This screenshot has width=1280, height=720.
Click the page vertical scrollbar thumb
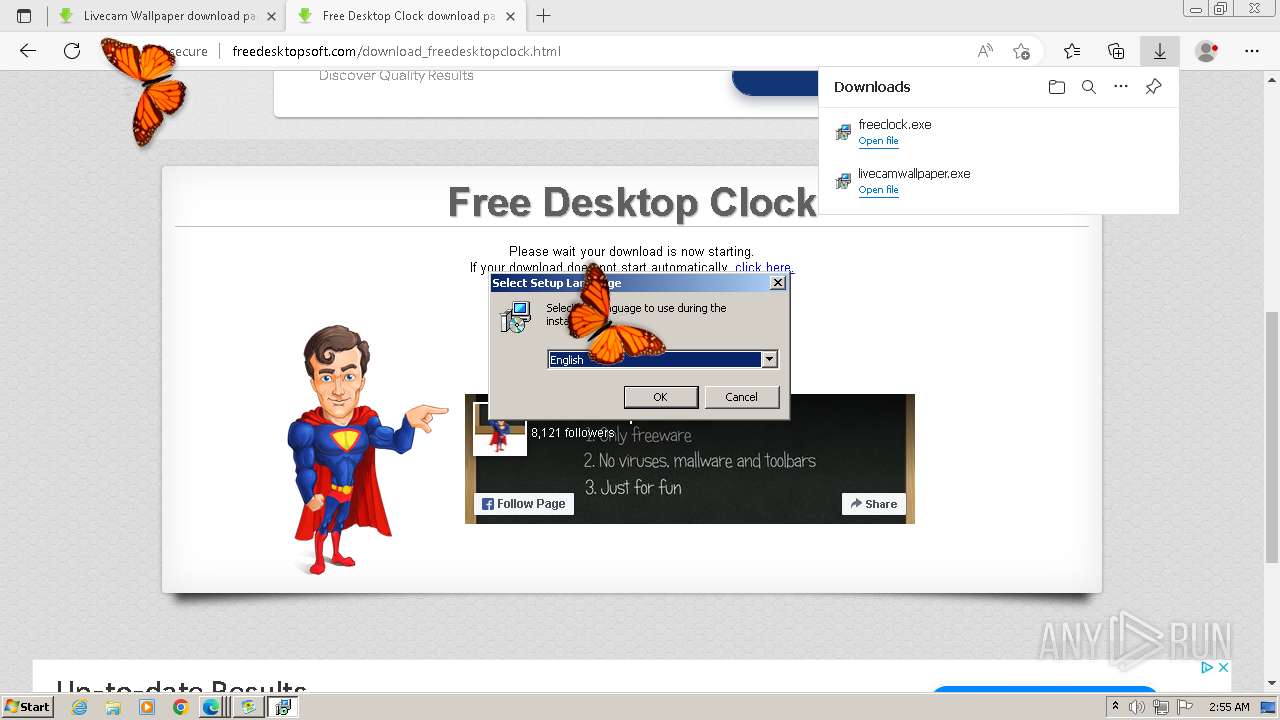point(1272,437)
